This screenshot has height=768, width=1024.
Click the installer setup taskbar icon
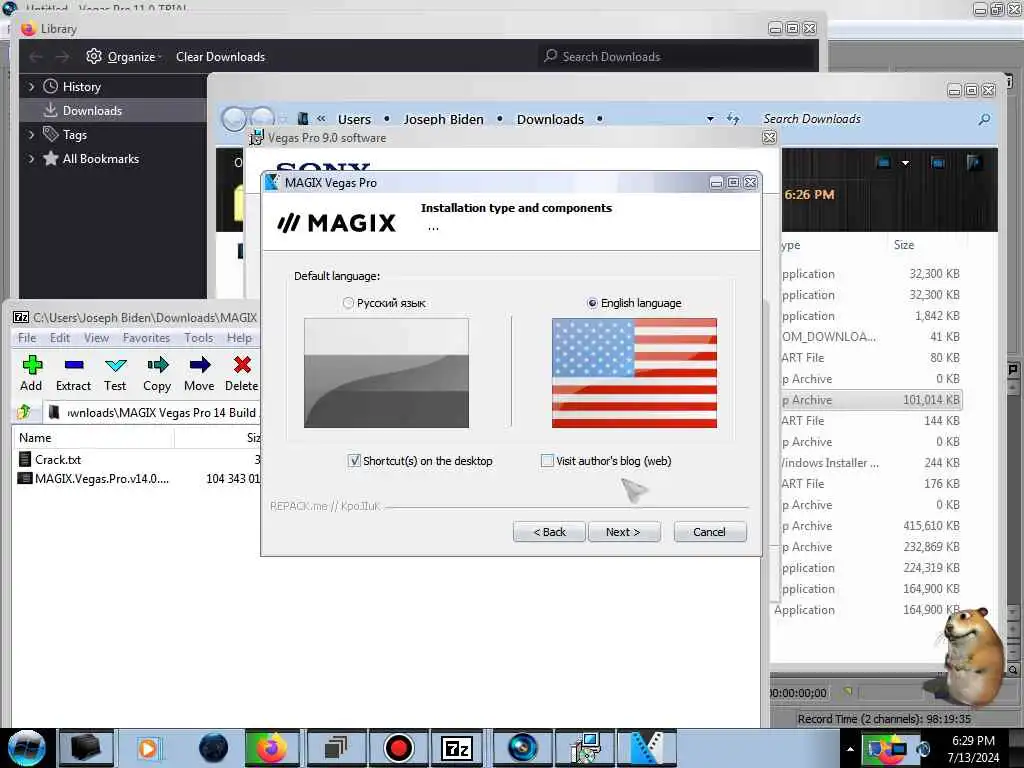point(584,748)
